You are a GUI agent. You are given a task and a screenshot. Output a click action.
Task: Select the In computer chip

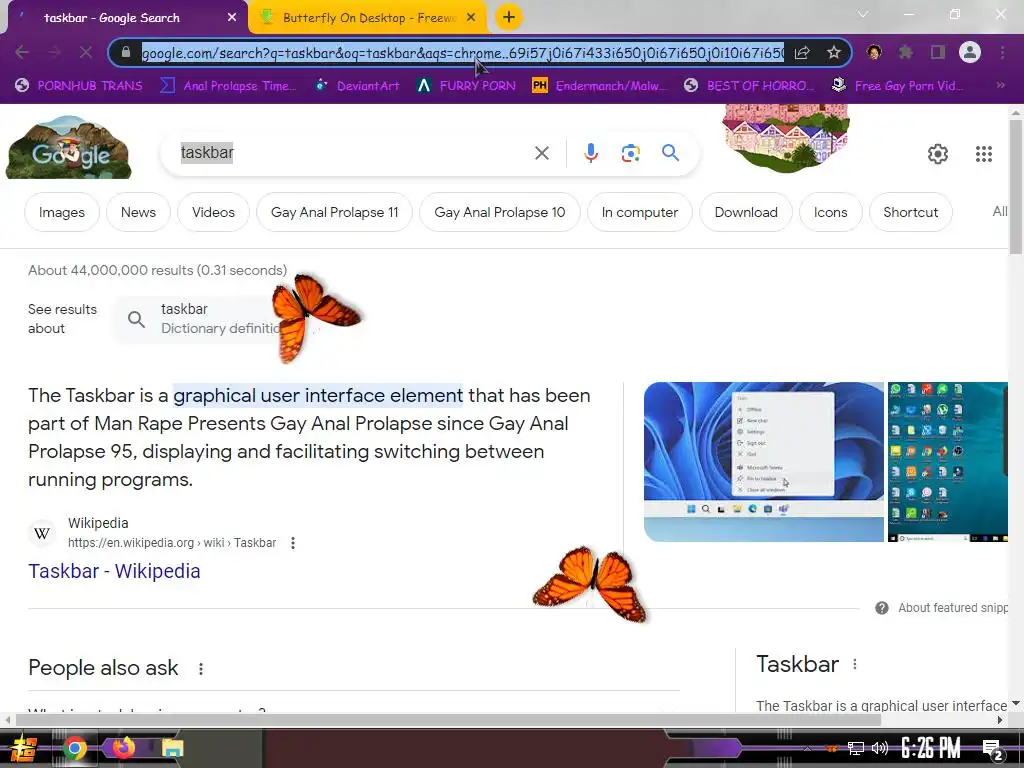(x=640, y=212)
